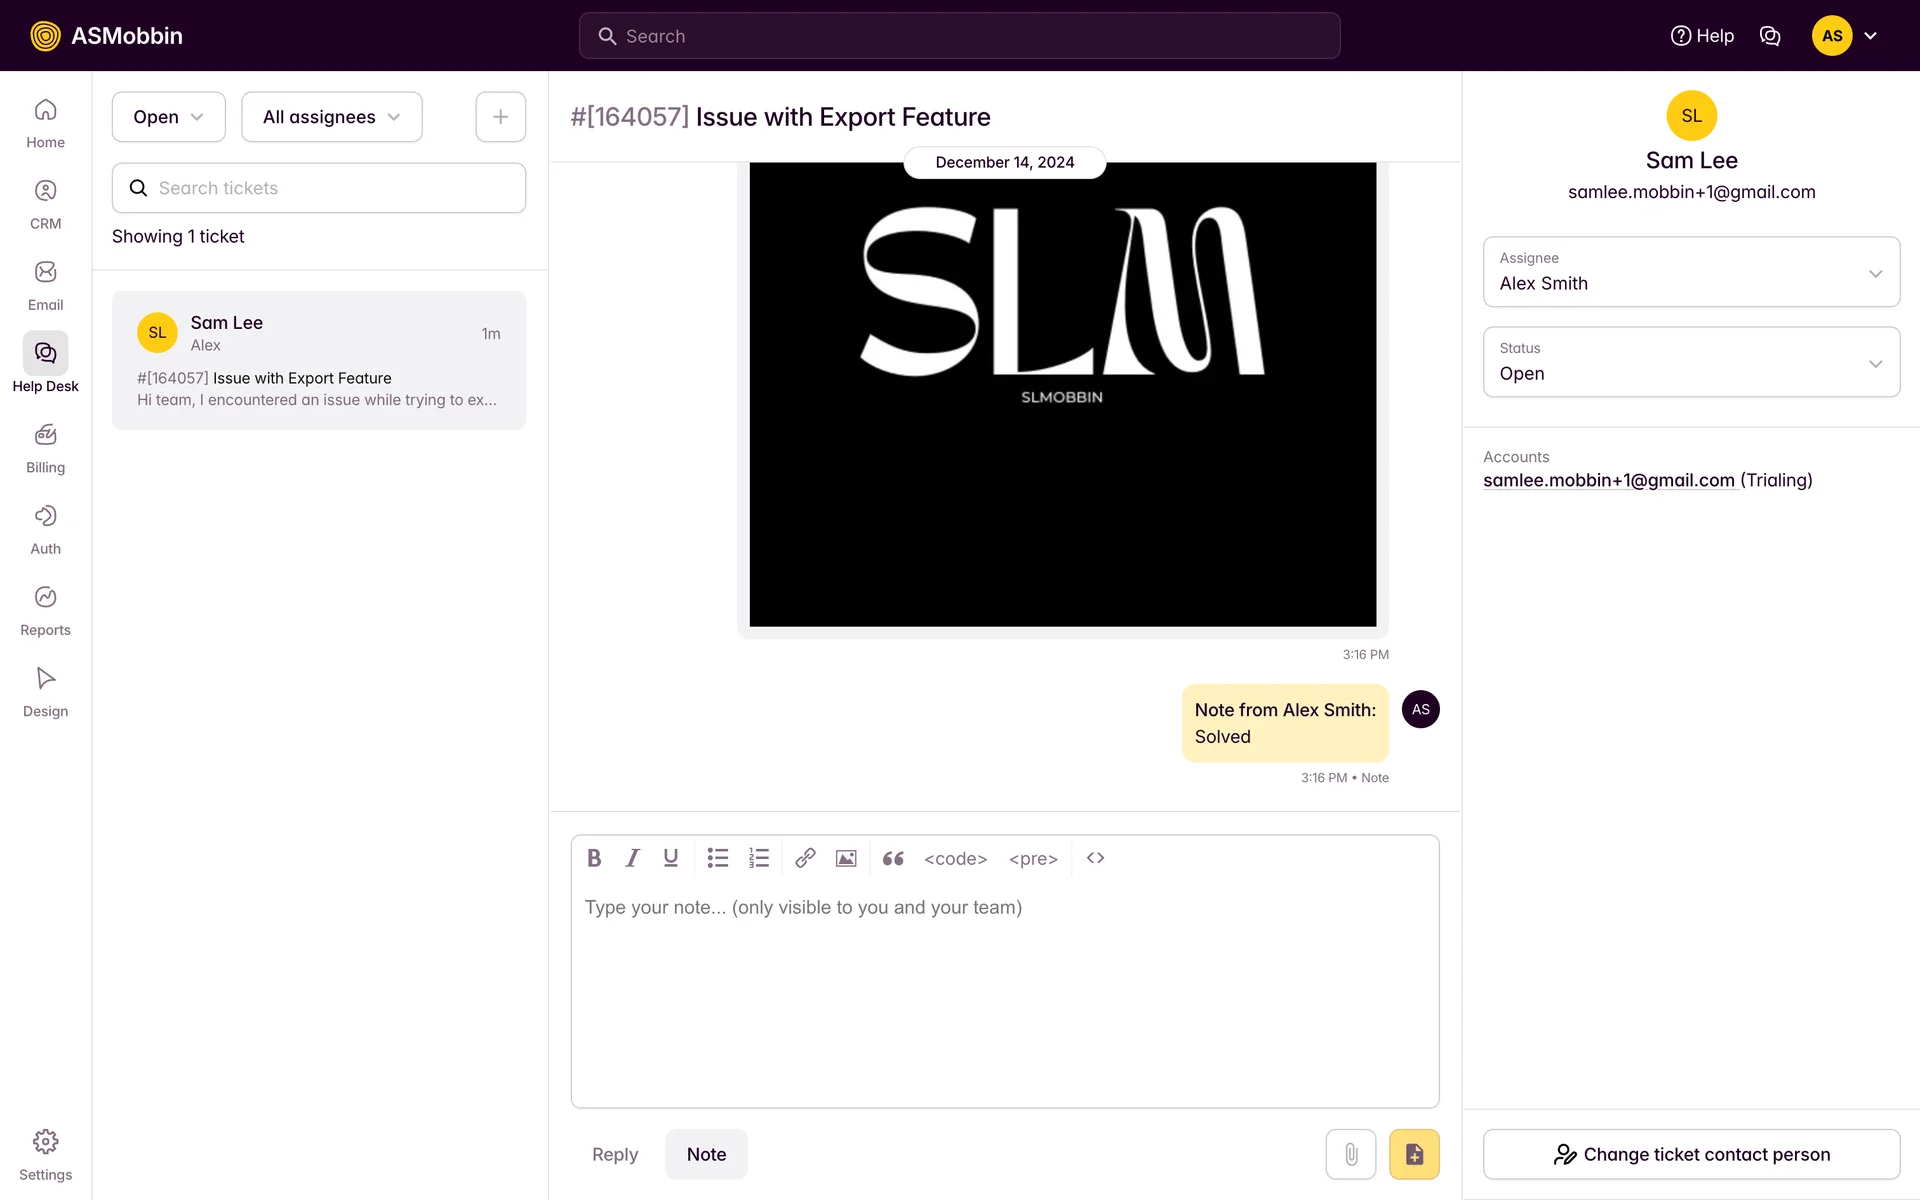Toggle bold formatting in note editor
This screenshot has width=1920, height=1200.
pos(594,858)
